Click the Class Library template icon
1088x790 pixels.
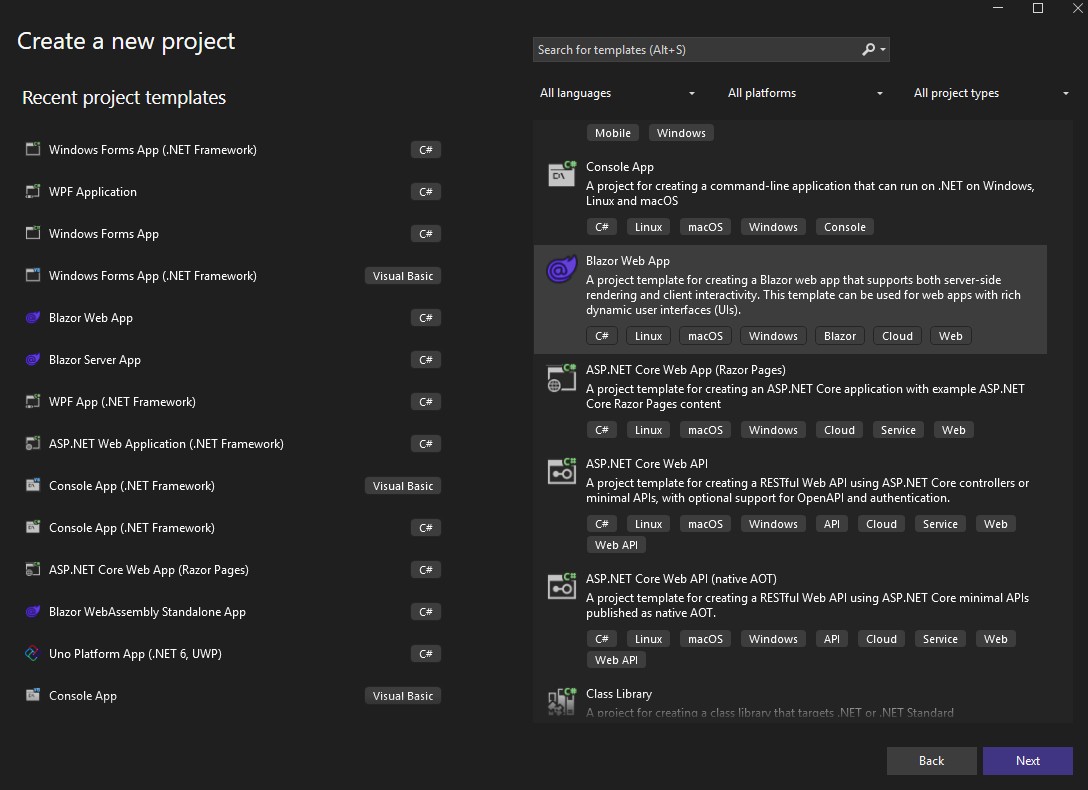point(561,701)
